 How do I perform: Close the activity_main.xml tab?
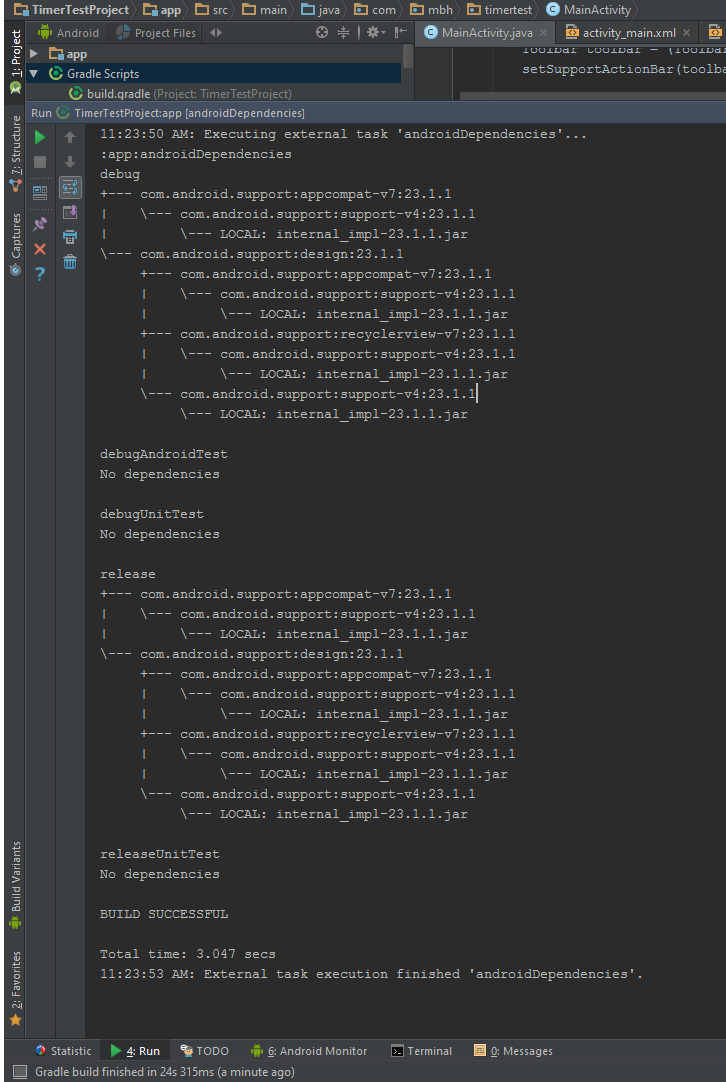click(686, 32)
